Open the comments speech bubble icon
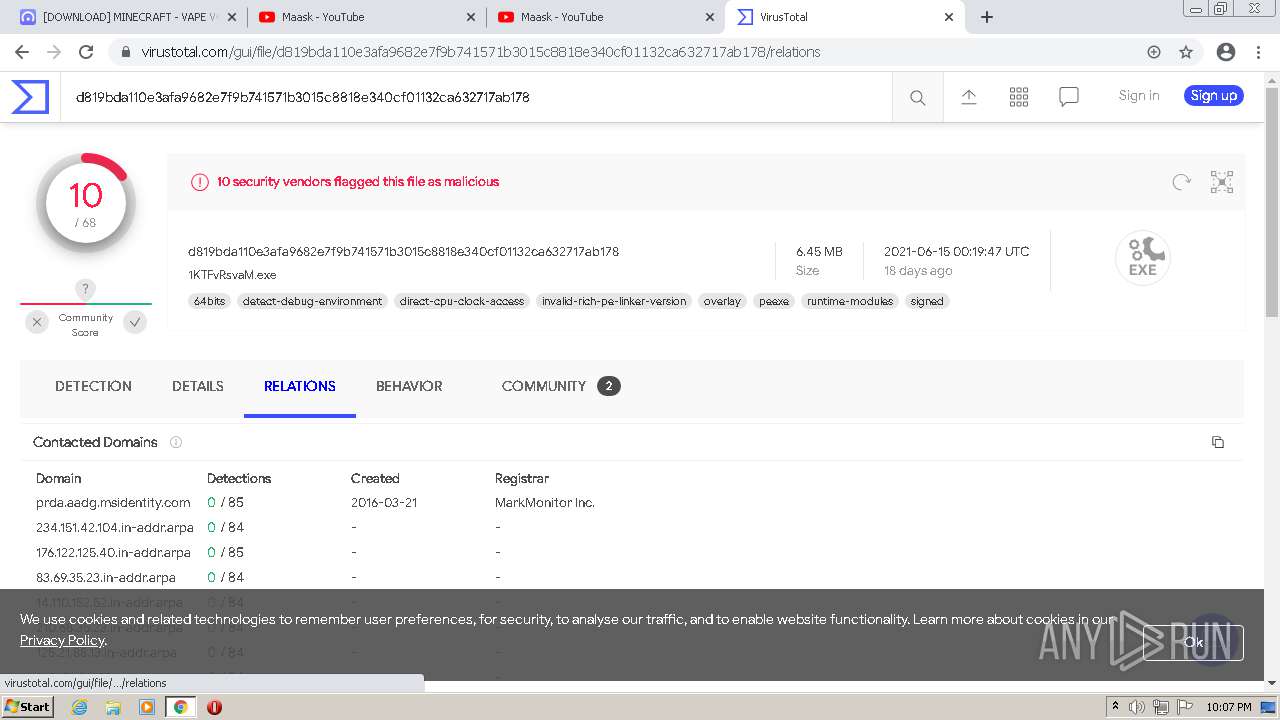This screenshot has width=1280, height=720. point(1069,97)
